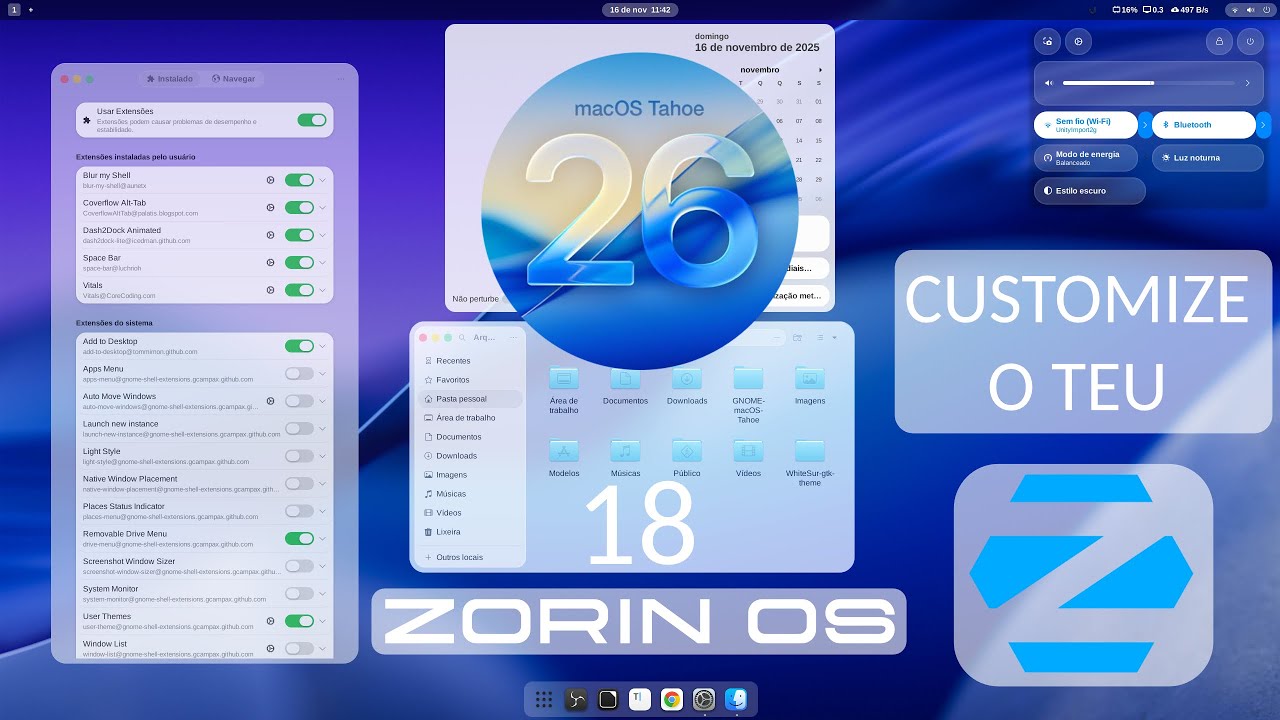
Task: Disable the Removable Drive Menu switch
Action: (x=299, y=538)
